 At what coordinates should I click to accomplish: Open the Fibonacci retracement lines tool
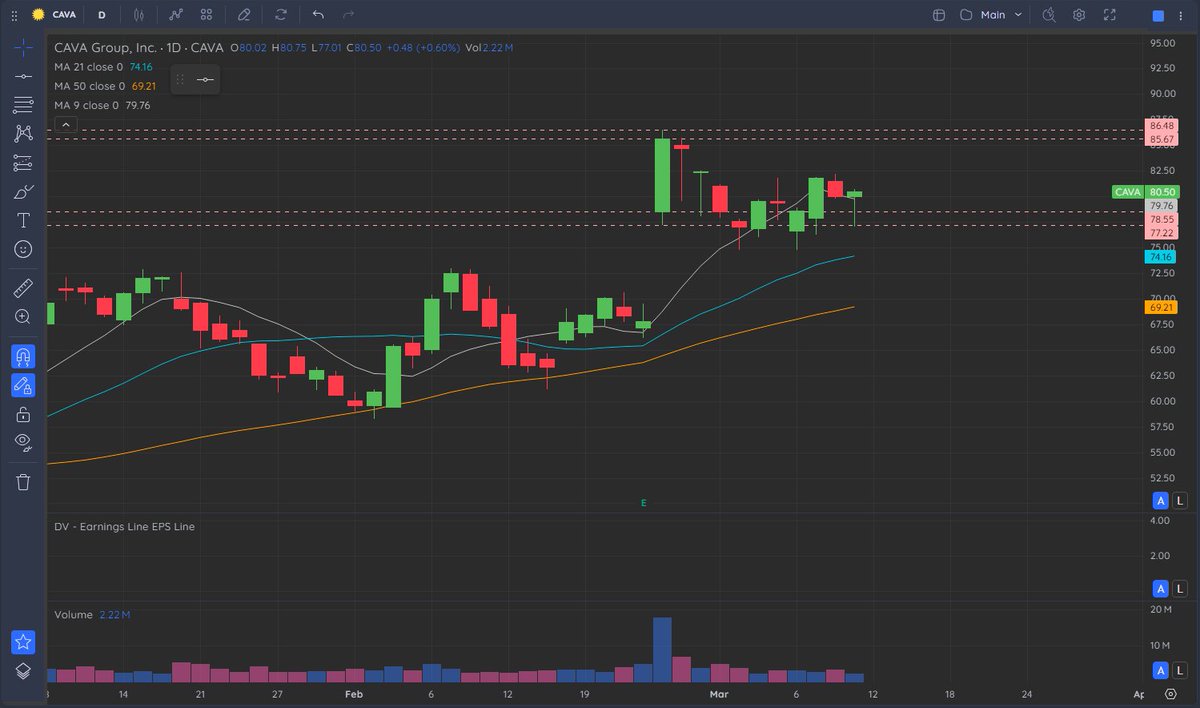tap(23, 105)
